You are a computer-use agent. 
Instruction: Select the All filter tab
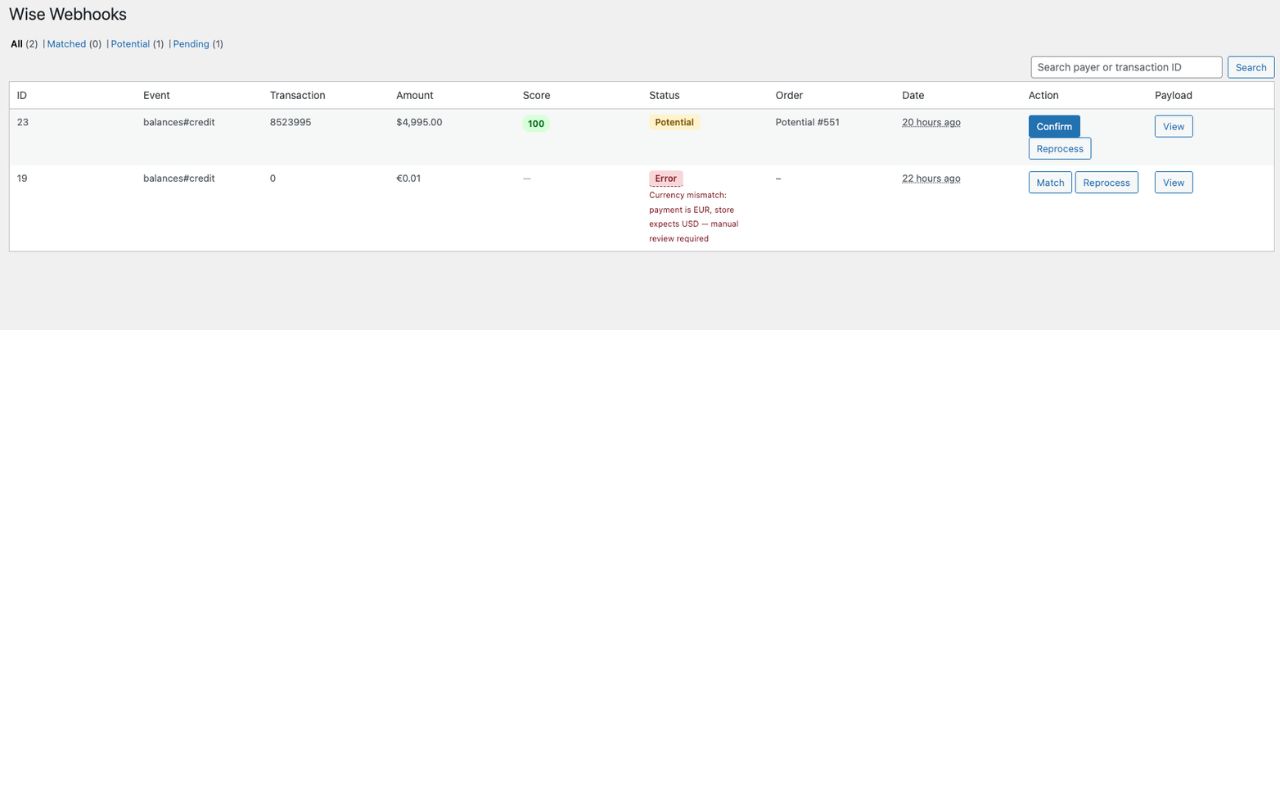16,44
